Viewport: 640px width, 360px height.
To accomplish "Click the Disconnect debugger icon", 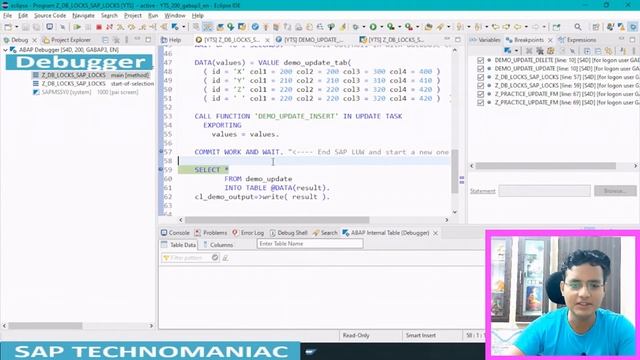I will (x=109, y=27).
